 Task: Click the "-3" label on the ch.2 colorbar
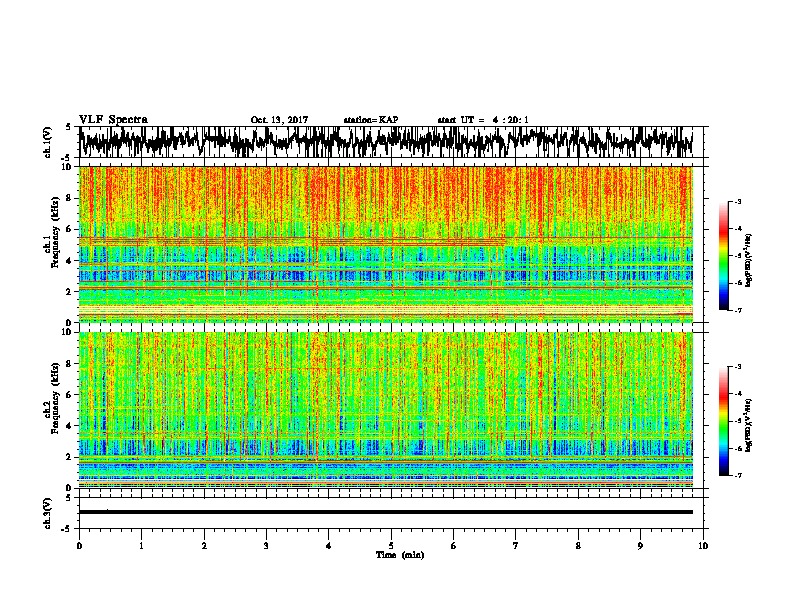click(738, 367)
